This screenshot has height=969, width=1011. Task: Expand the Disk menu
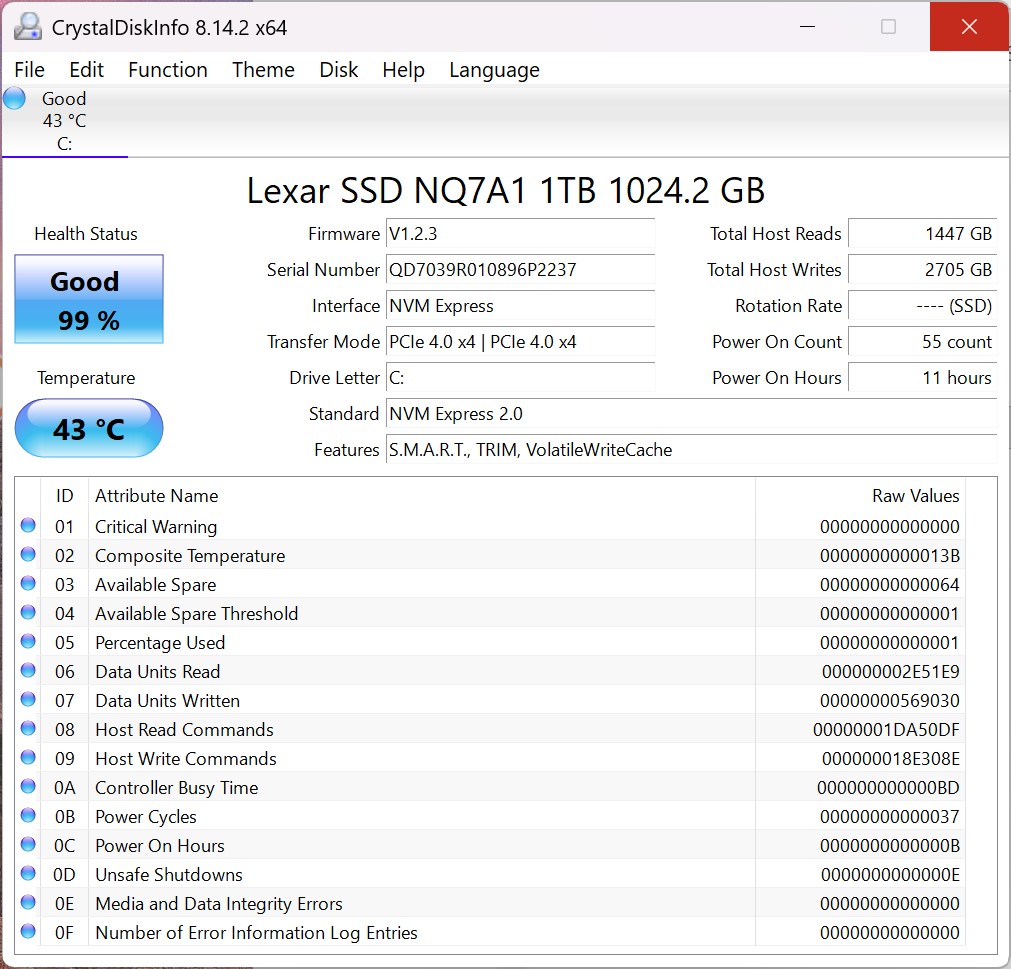click(338, 70)
